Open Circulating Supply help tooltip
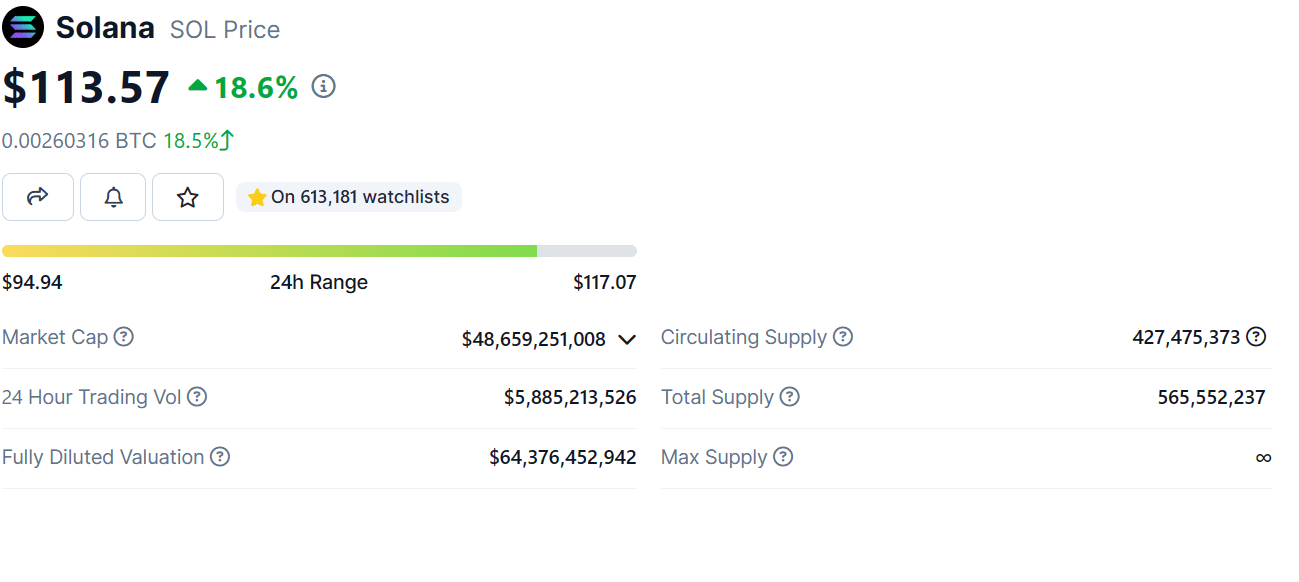The image size is (1299, 582). coord(845,337)
